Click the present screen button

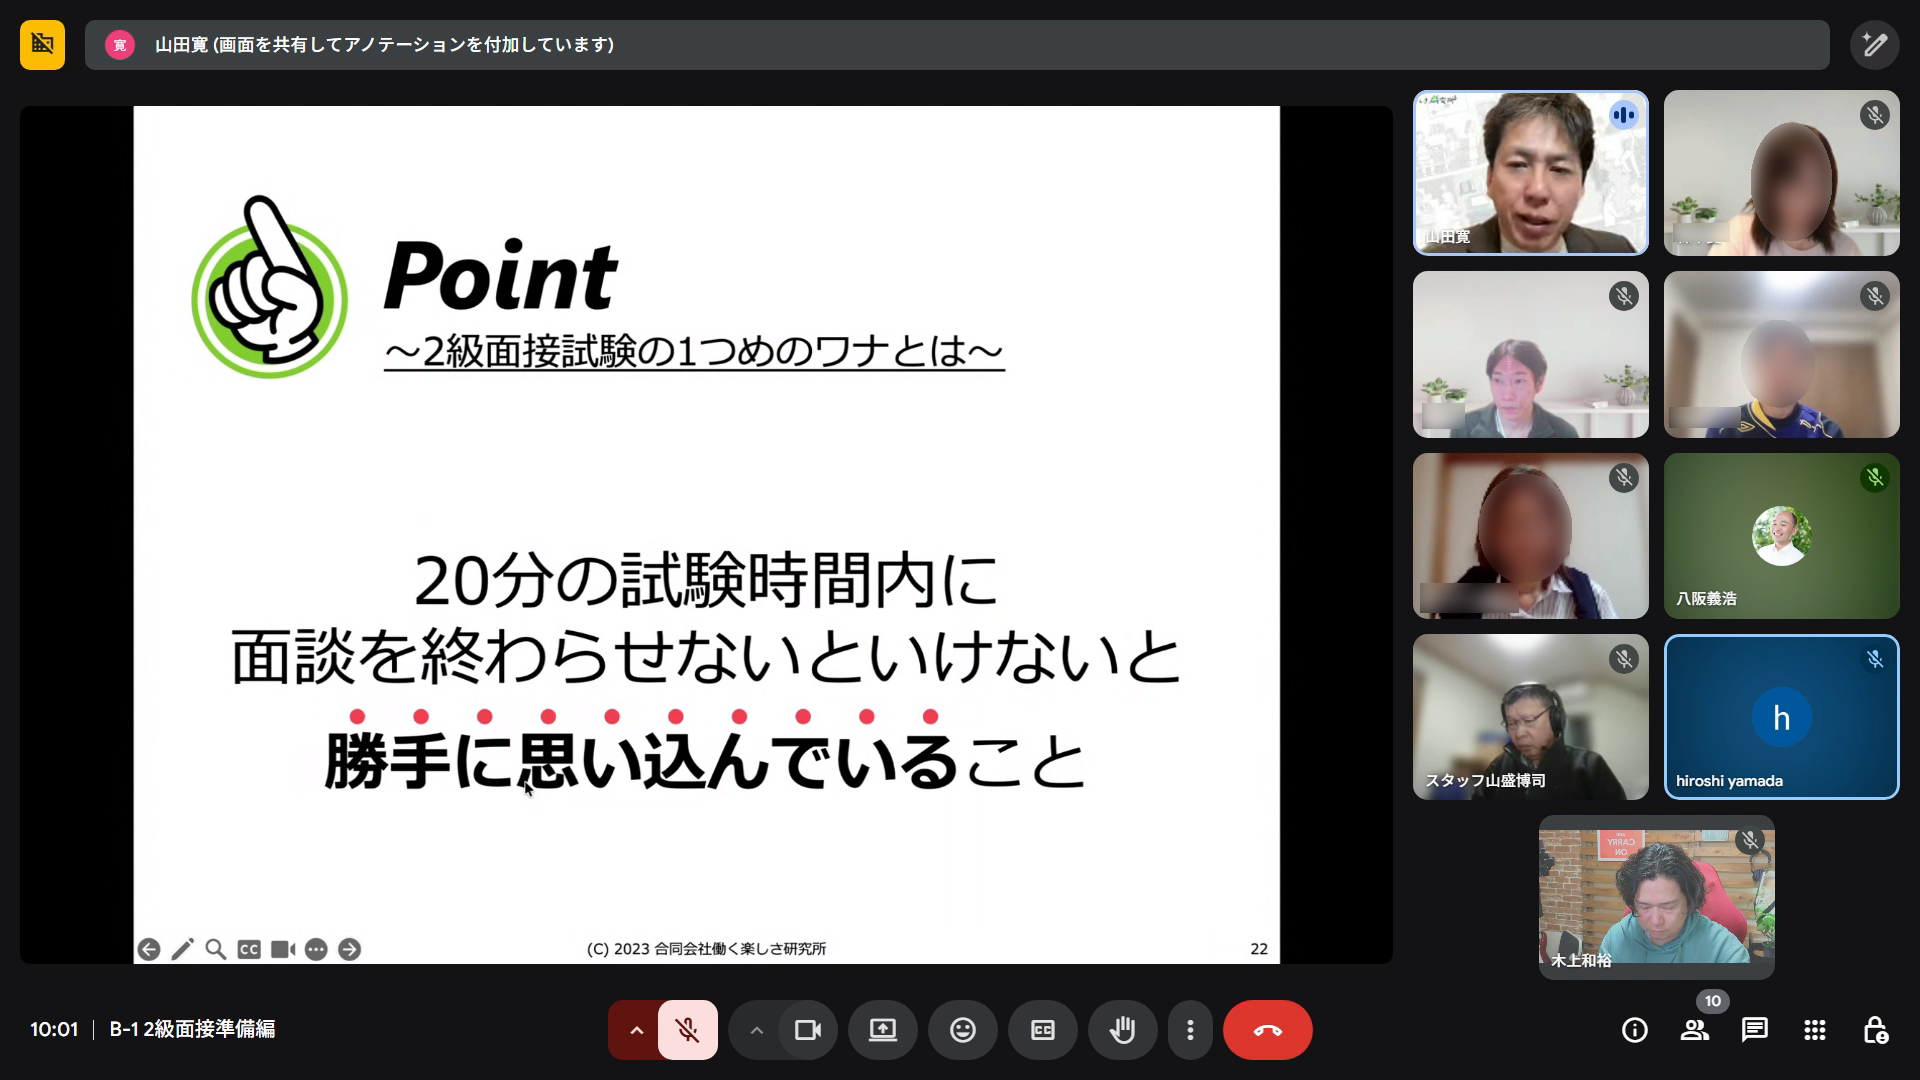(x=882, y=1030)
